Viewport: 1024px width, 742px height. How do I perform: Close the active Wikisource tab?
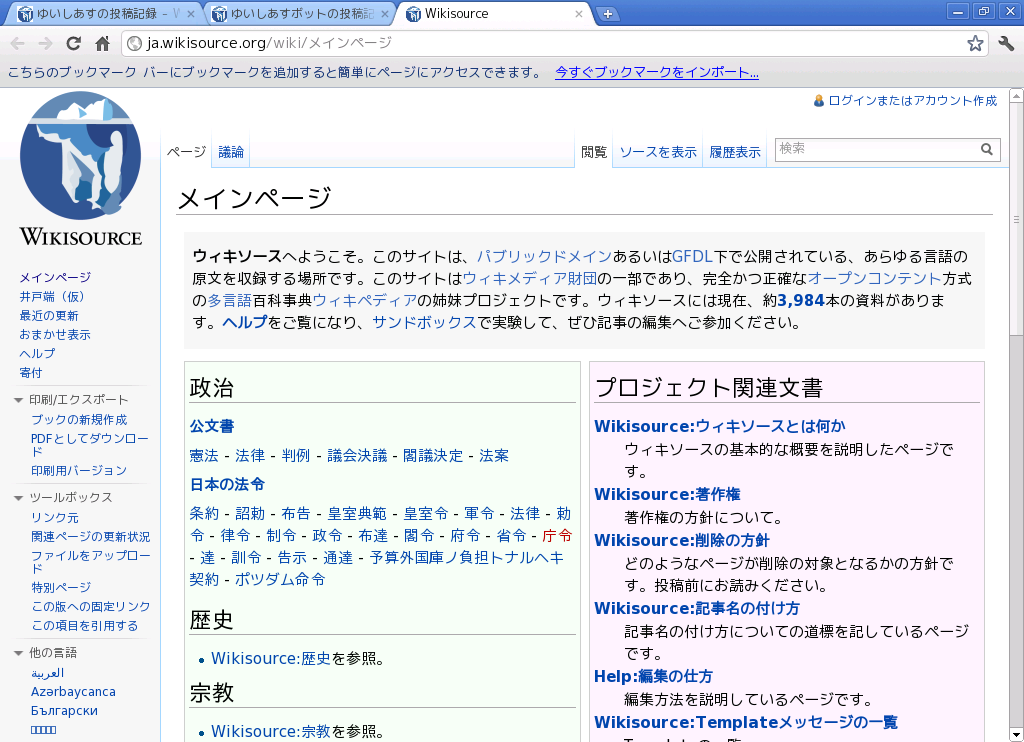click(579, 14)
